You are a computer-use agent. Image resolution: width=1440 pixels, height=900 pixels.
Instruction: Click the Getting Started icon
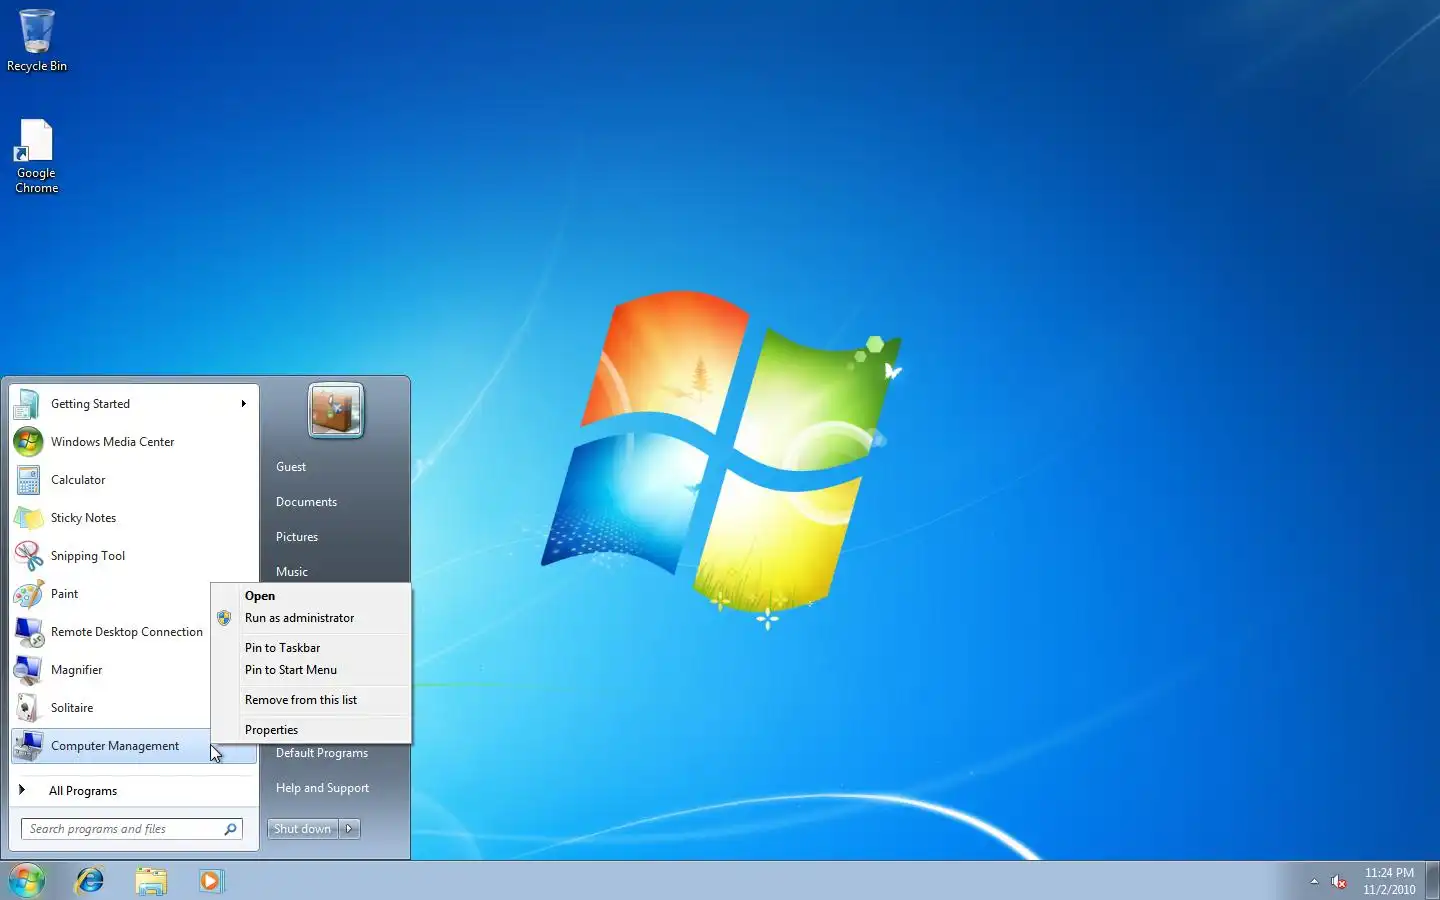[28, 404]
